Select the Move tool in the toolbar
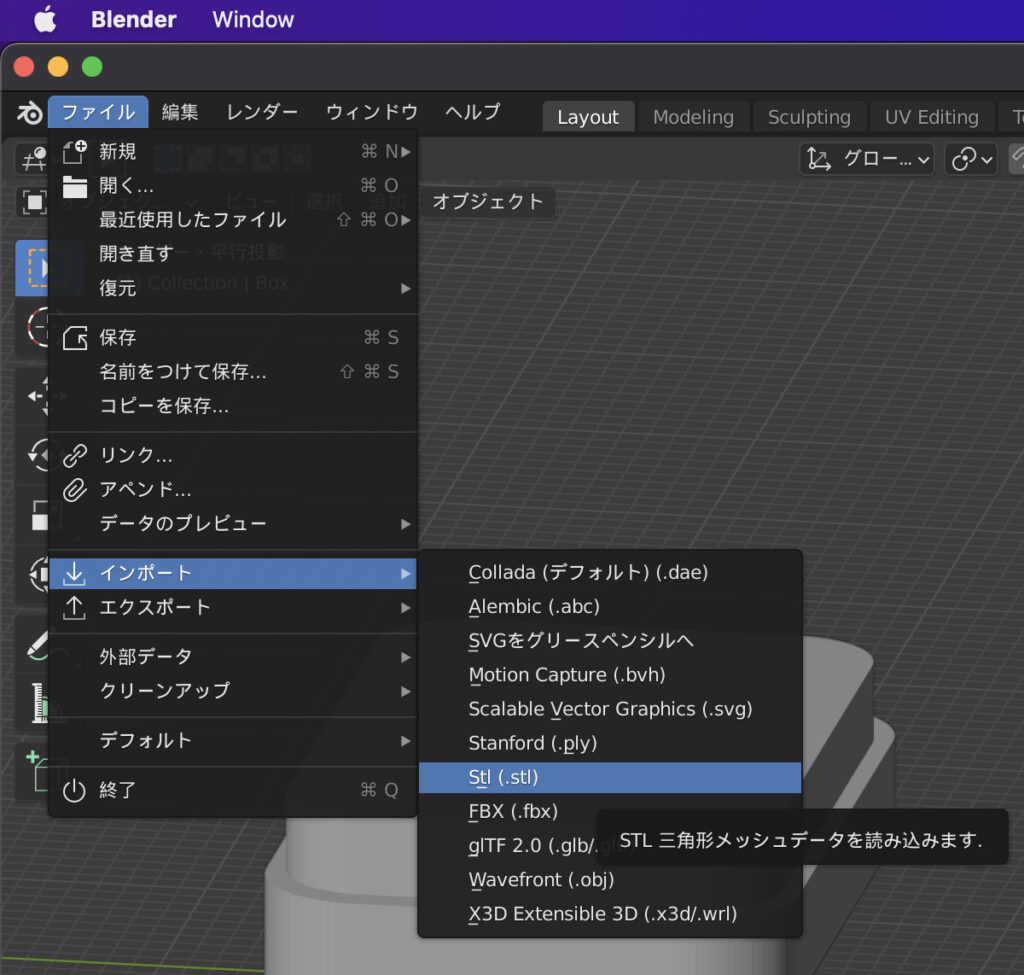This screenshot has width=1024, height=975. pos(33,395)
